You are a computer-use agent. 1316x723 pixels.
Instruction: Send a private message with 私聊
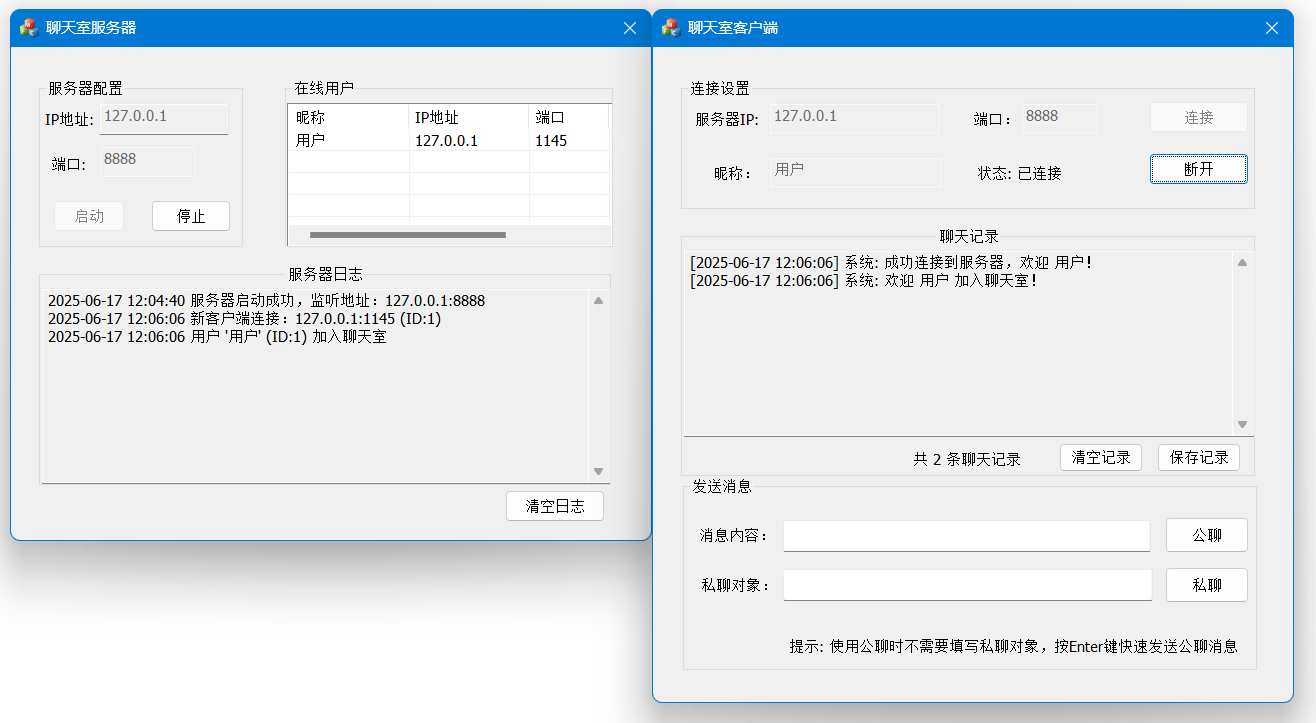coord(1206,585)
